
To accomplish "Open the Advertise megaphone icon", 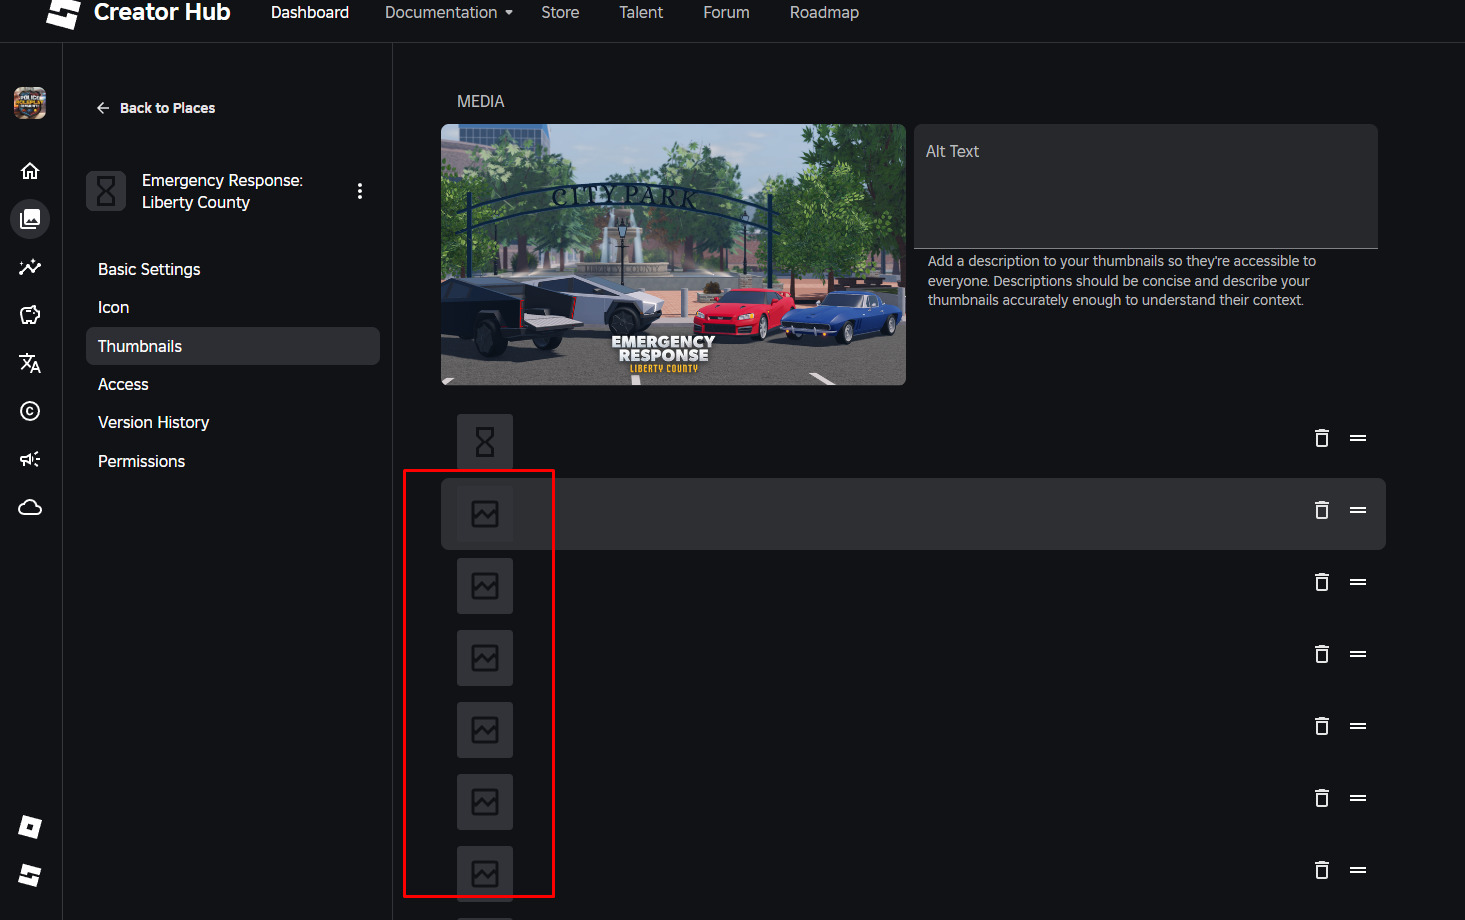I will coord(30,459).
